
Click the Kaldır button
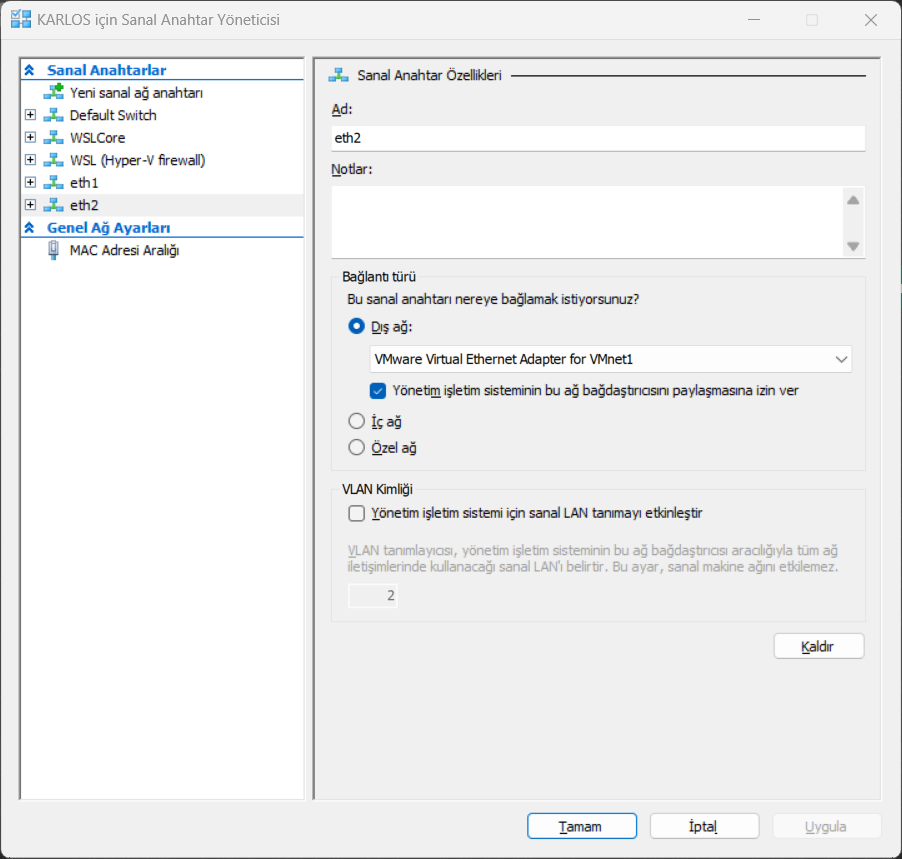818,647
